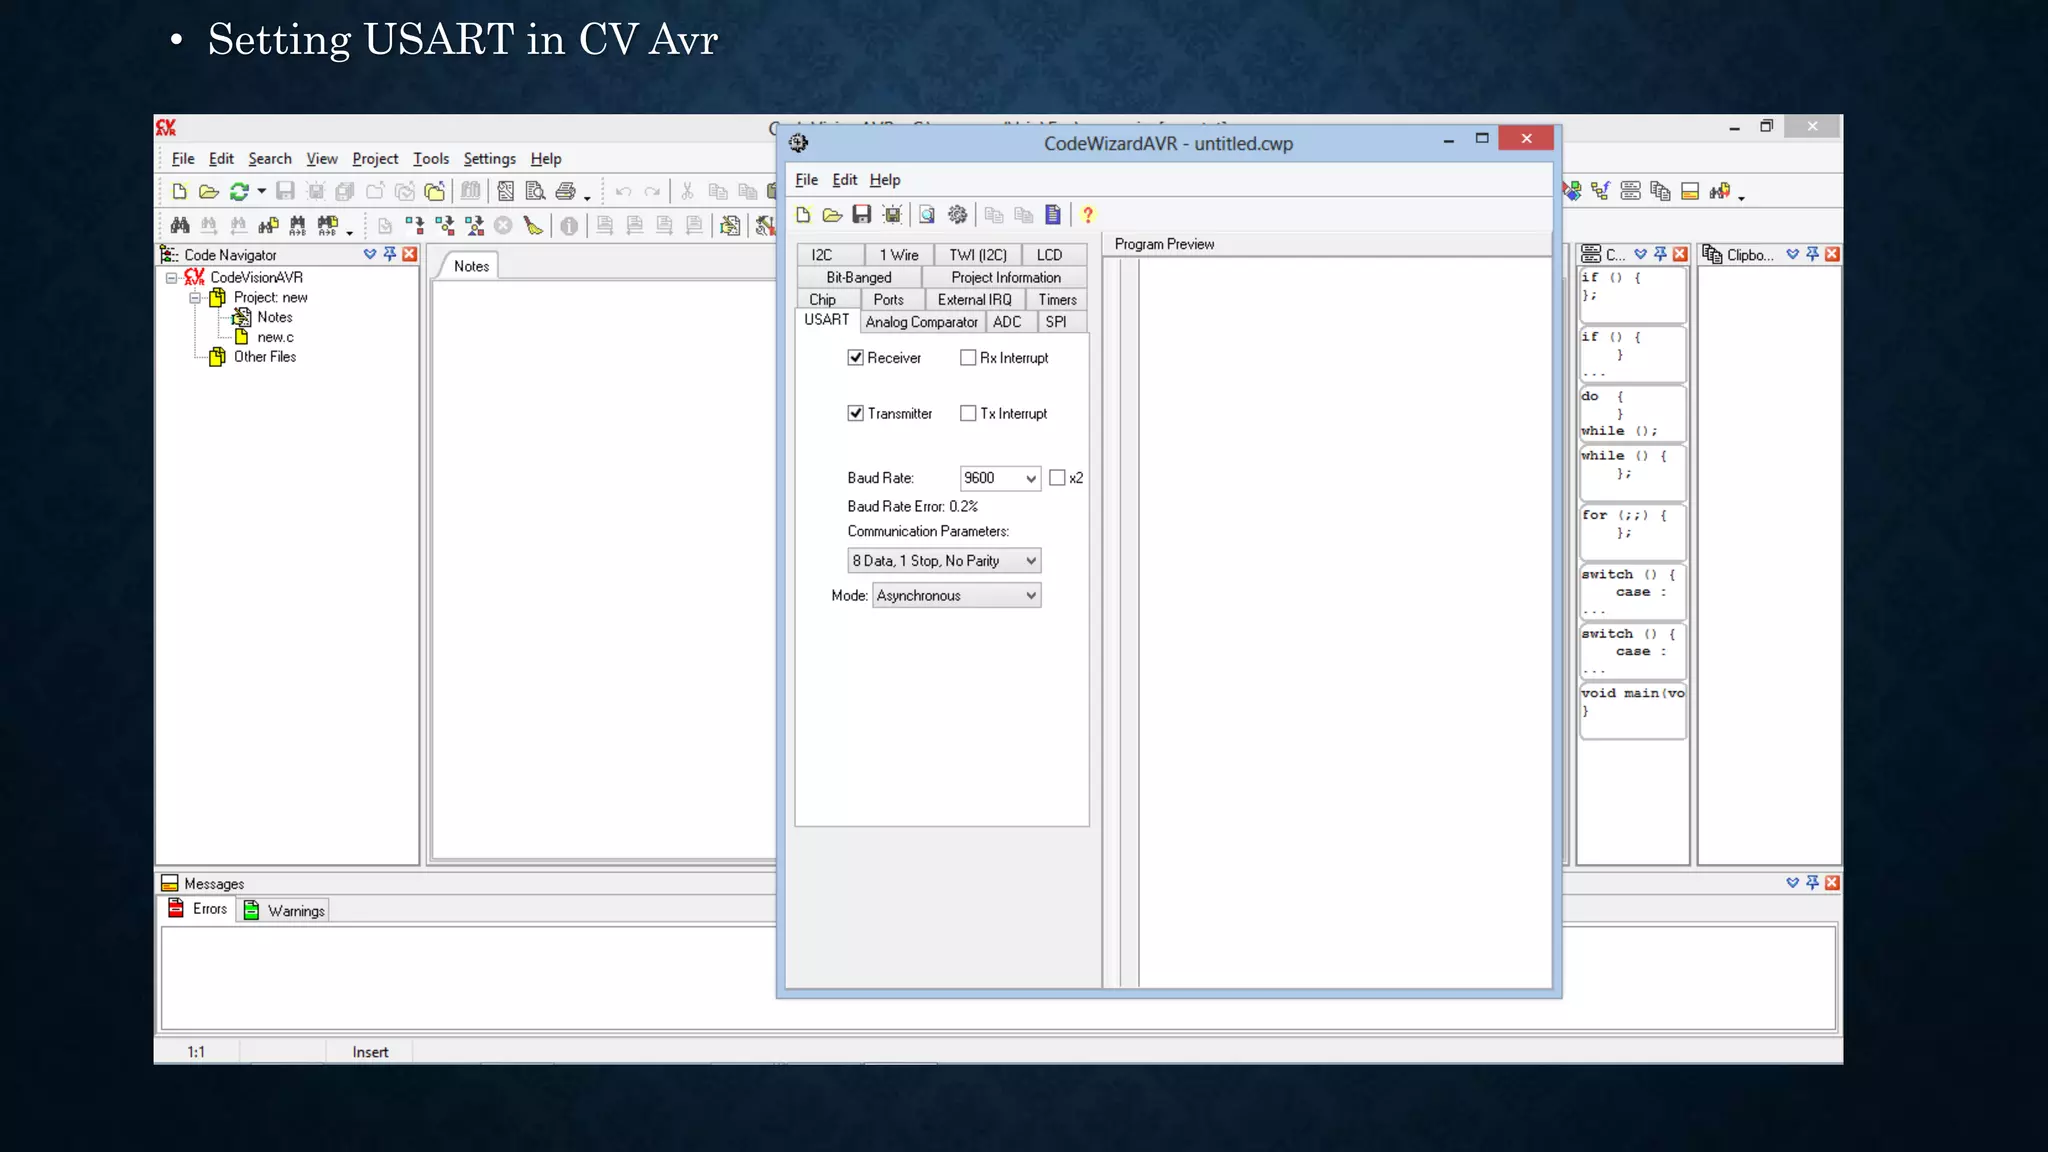Click Page Setup wrench icon in main toolbar

(x=506, y=191)
